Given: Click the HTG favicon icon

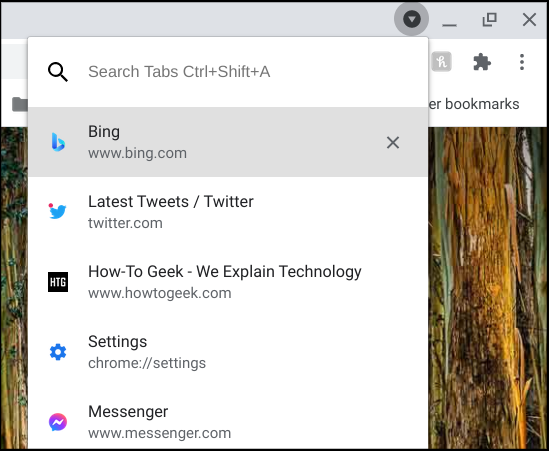Looking at the screenshot, I should tap(58, 282).
